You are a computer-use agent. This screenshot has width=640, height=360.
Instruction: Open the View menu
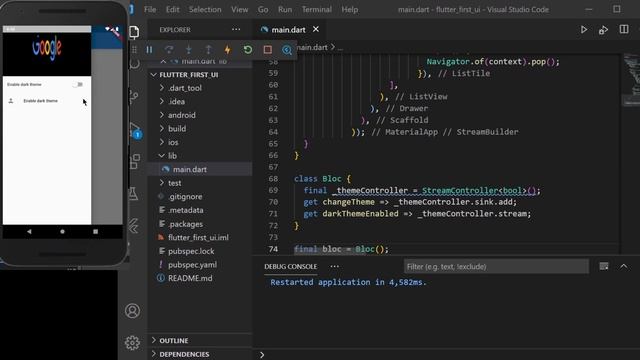[240, 9]
